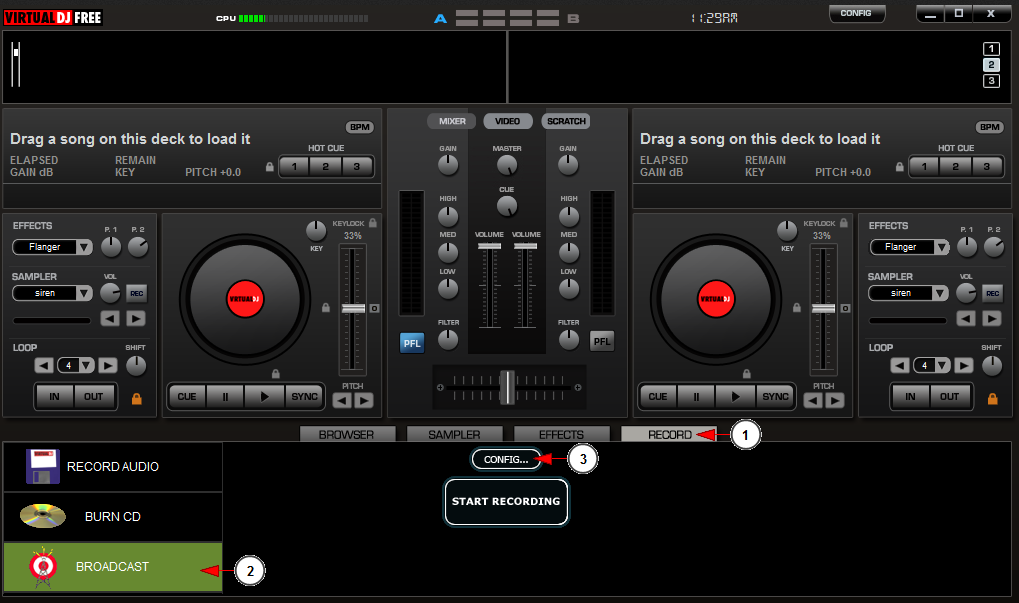Pause the right deck
Viewport: 1019px width, 603px height.
click(x=696, y=396)
